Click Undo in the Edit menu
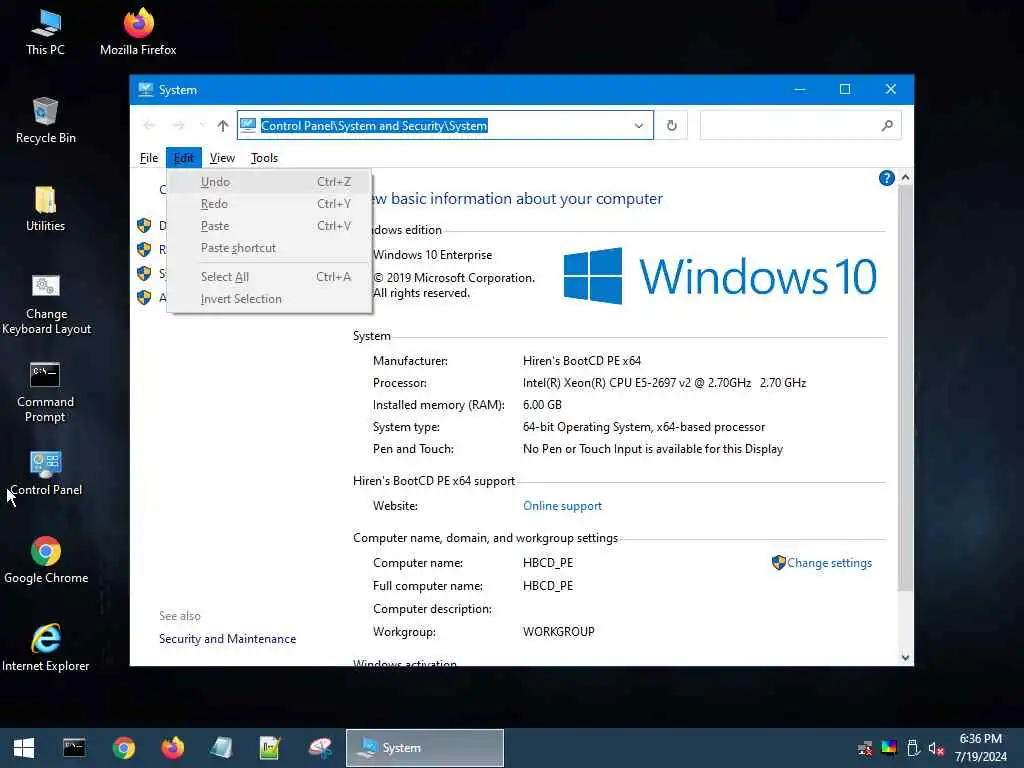The width and height of the screenshot is (1024, 768). pos(270,182)
